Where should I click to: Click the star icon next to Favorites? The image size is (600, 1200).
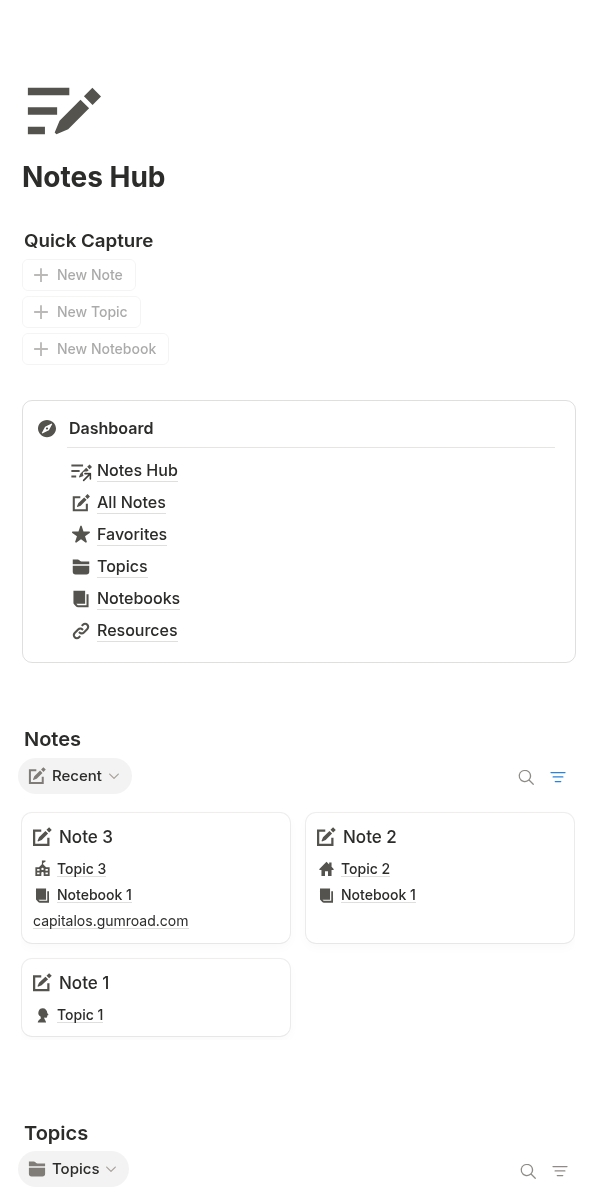pyautogui.click(x=81, y=534)
